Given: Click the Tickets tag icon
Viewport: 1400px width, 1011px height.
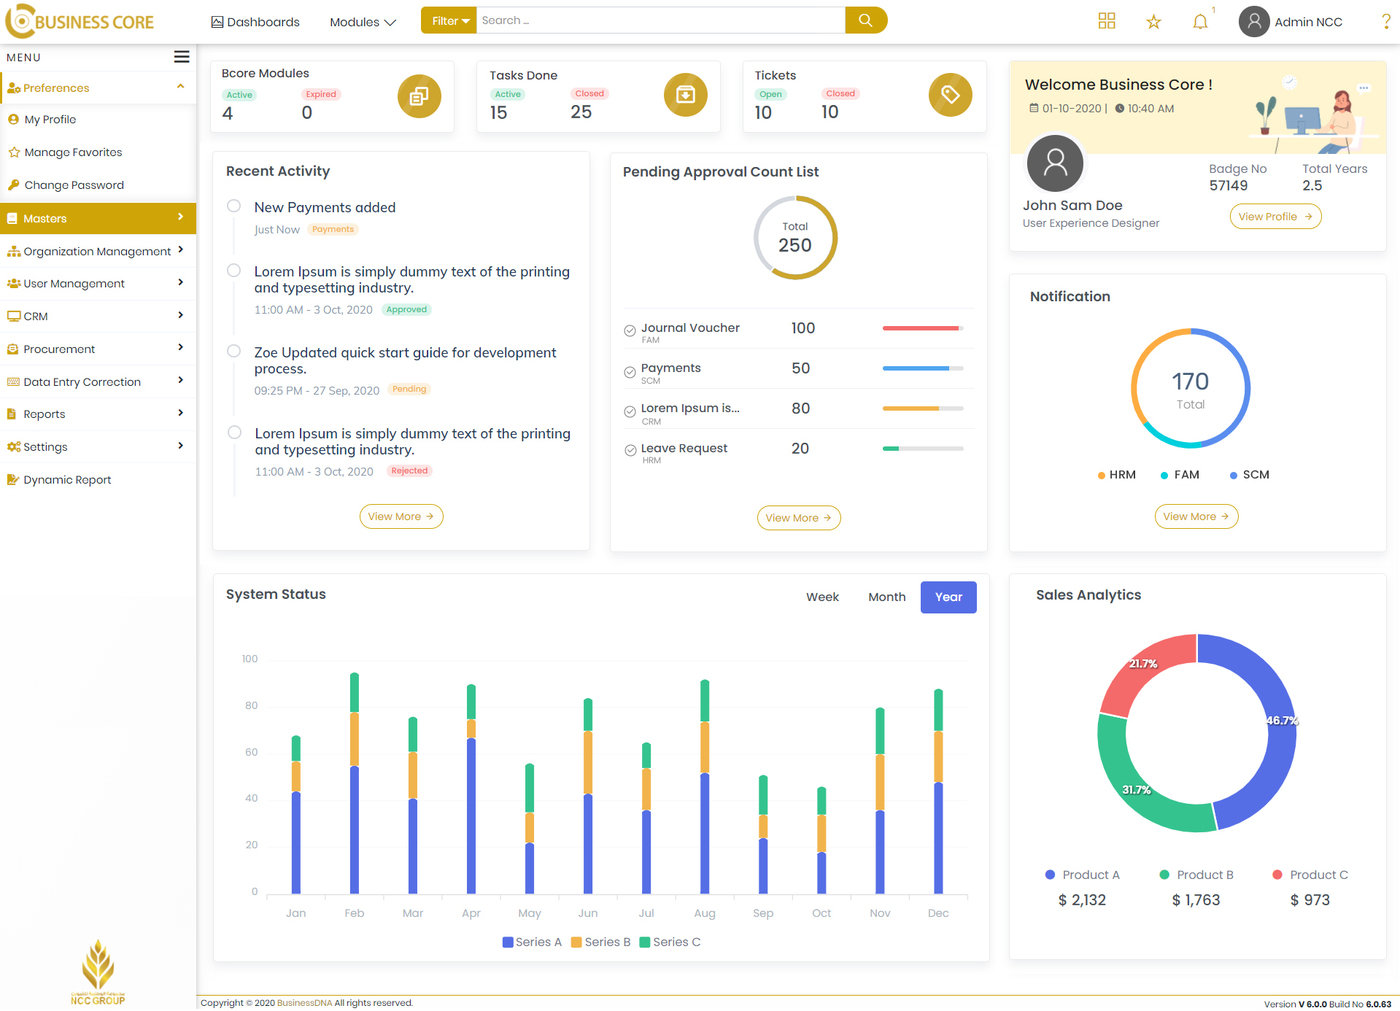Looking at the screenshot, I should tap(949, 95).
